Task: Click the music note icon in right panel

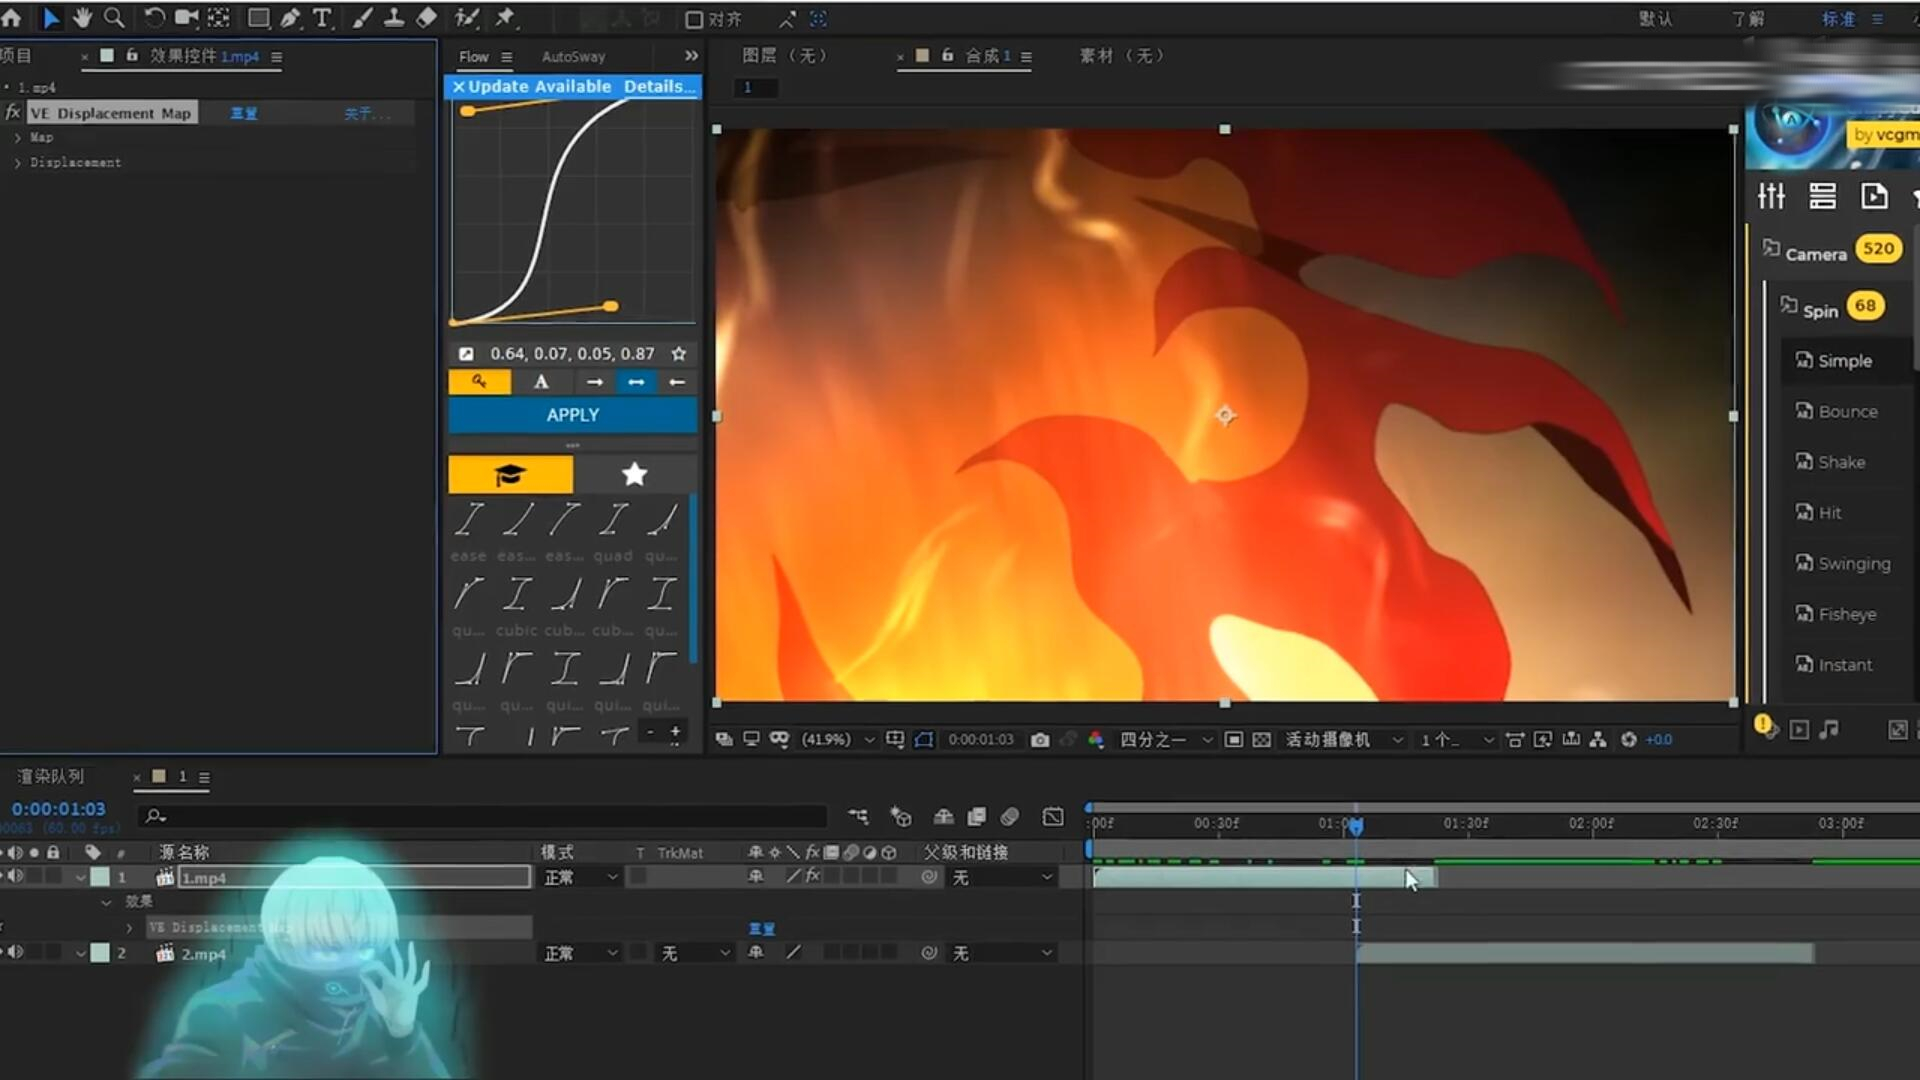Action: (1829, 730)
